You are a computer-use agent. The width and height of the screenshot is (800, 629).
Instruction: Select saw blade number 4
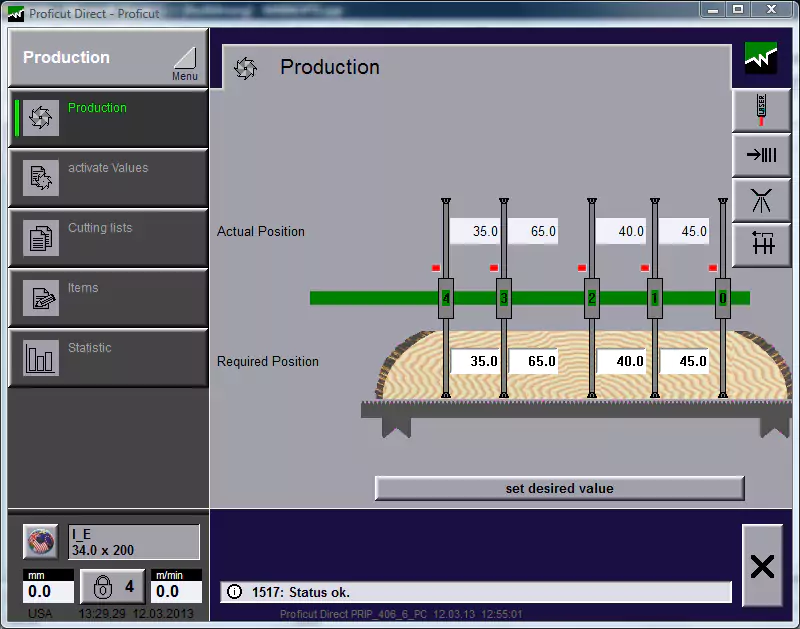coord(446,298)
